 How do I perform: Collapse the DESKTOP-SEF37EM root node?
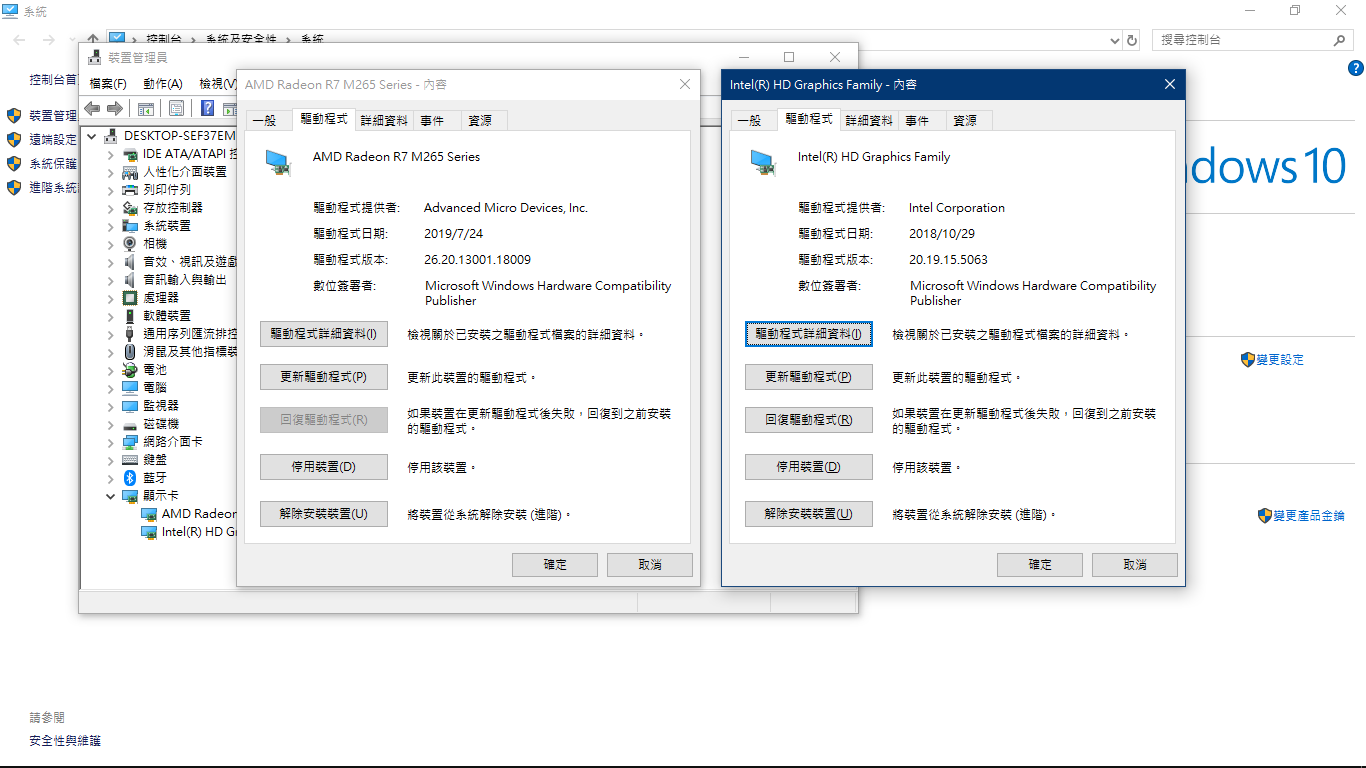(92, 136)
